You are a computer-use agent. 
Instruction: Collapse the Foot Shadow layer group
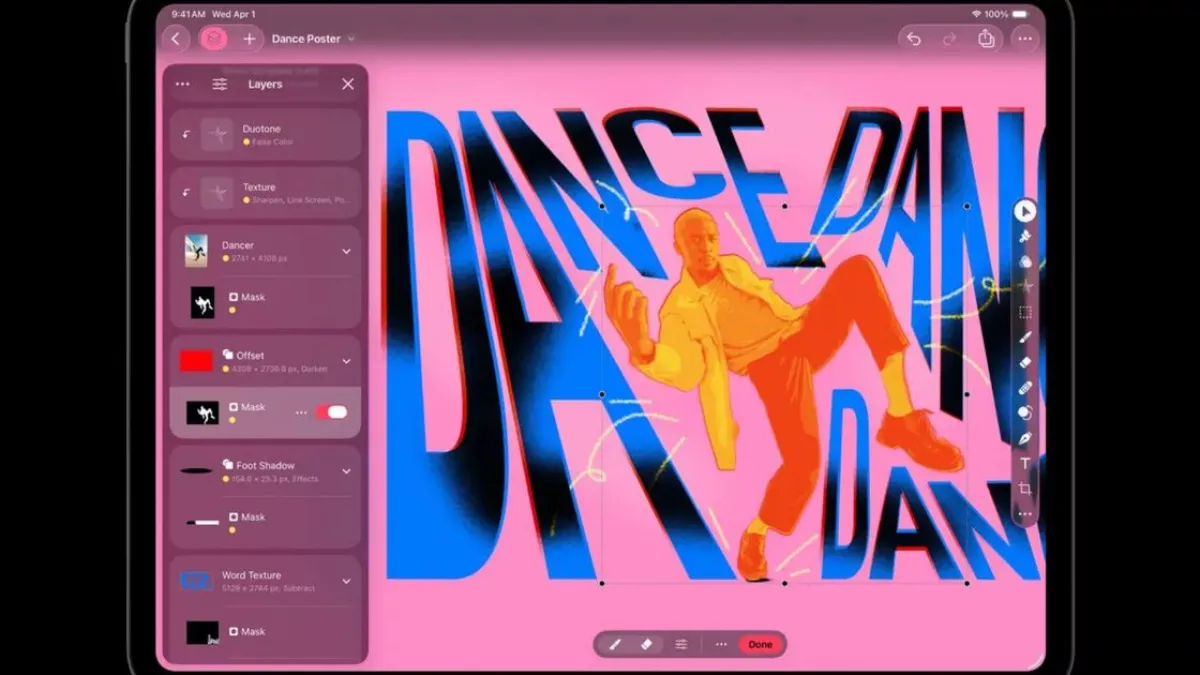click(x=346, y=471)
